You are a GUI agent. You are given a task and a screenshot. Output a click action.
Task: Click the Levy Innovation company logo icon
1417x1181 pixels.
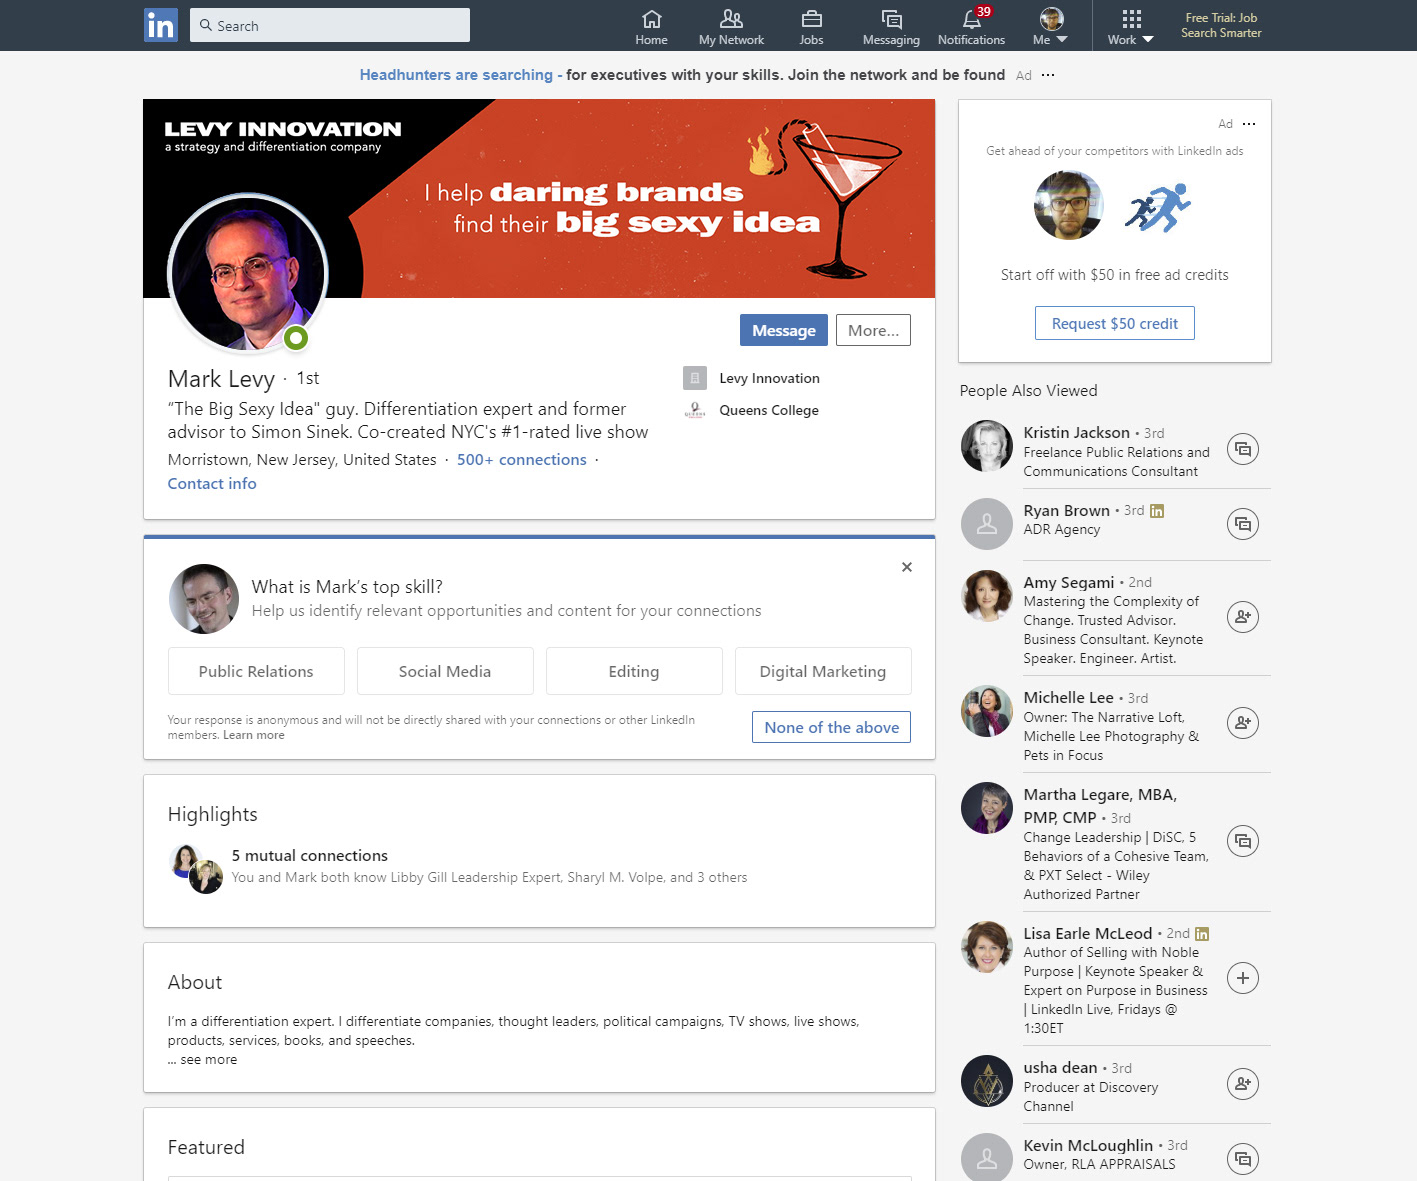[x=695, y=378]
